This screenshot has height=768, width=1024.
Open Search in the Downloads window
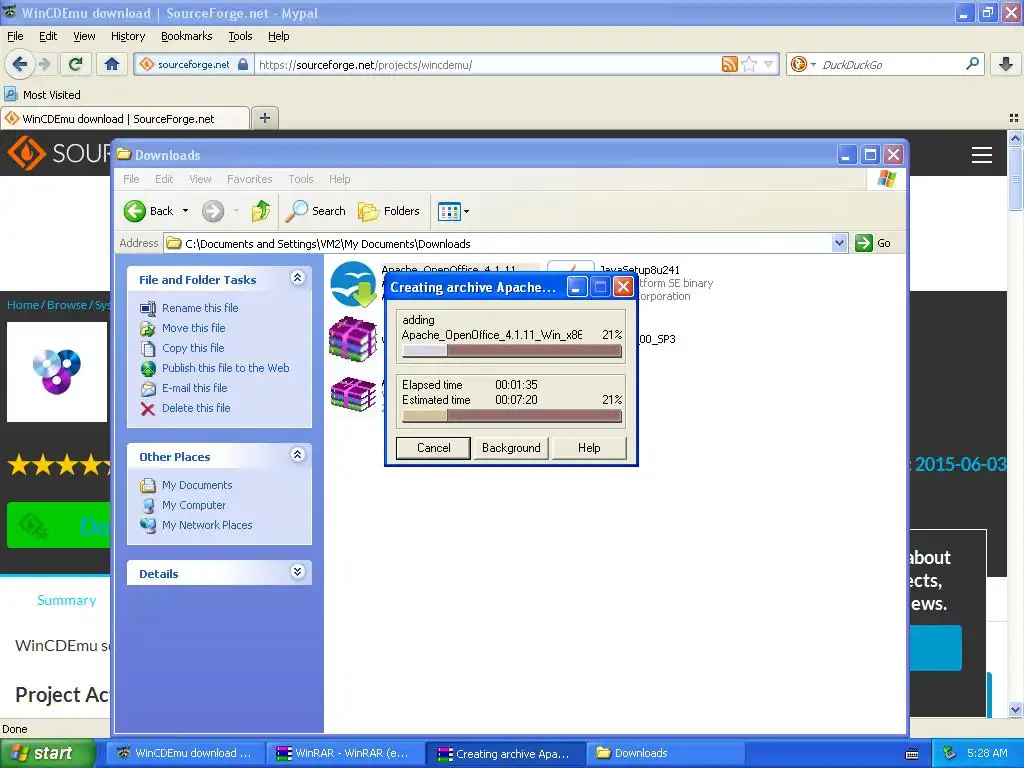click(x=315, y=211)
